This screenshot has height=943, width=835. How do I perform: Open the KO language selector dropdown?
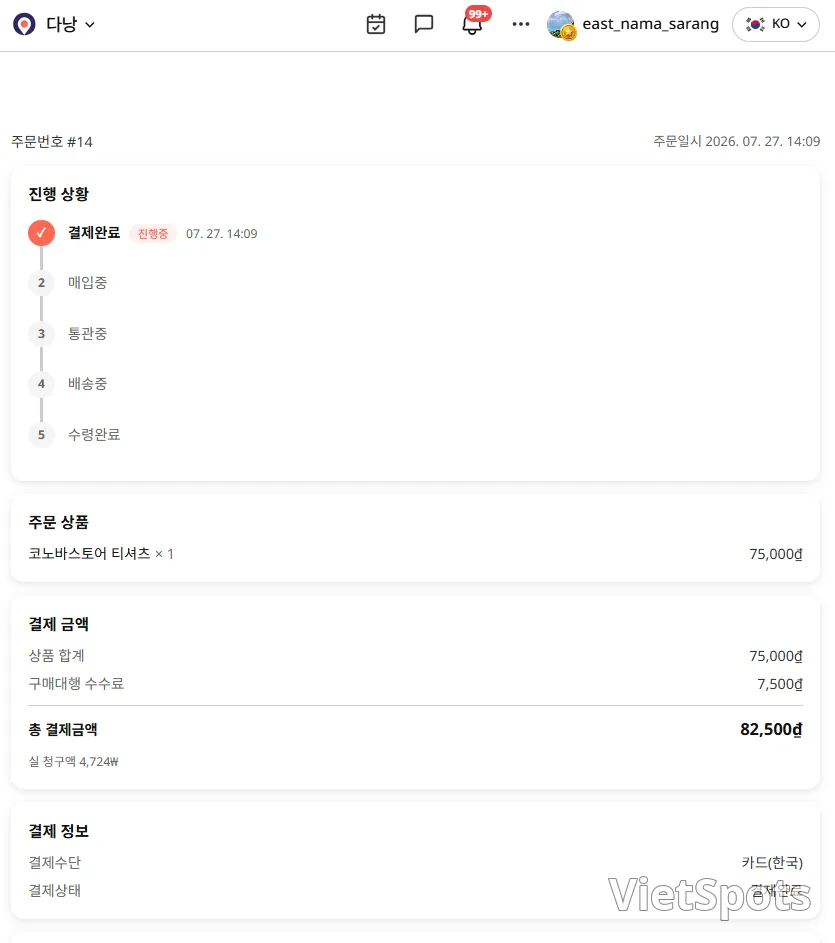point(775,24)
